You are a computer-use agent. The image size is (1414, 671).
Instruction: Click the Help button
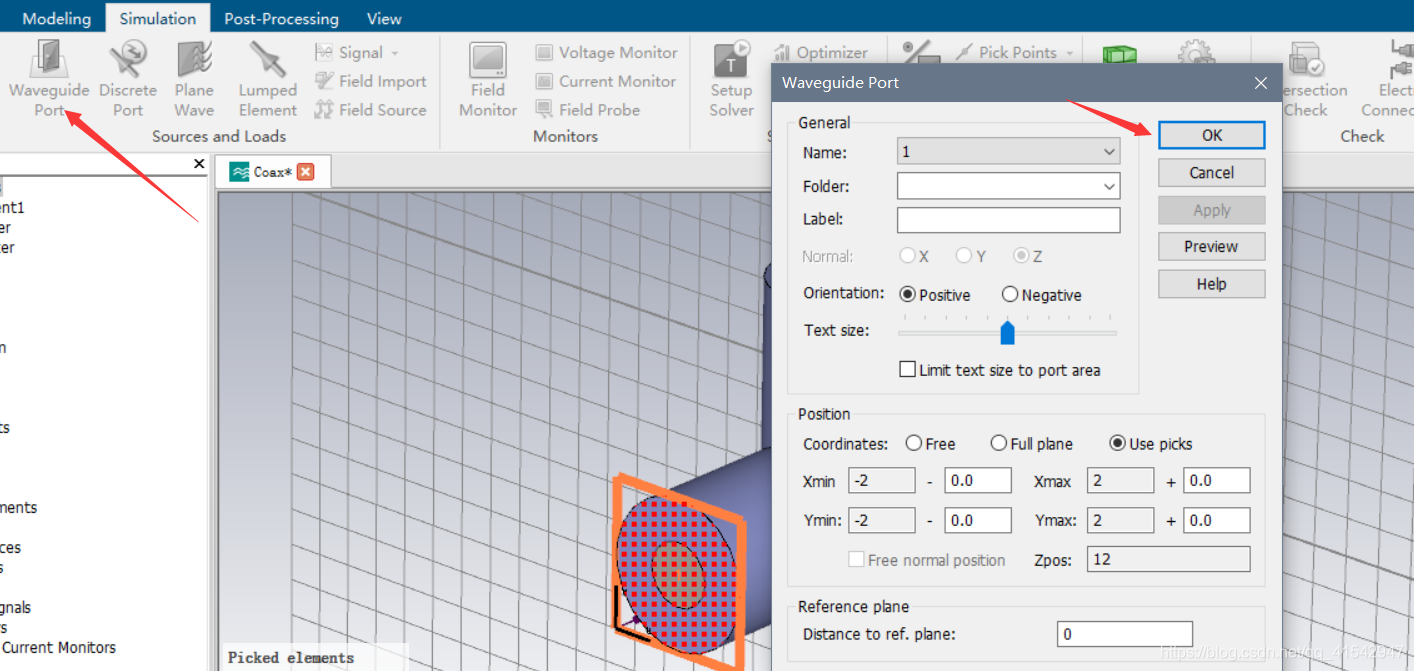pos(1211,284)
